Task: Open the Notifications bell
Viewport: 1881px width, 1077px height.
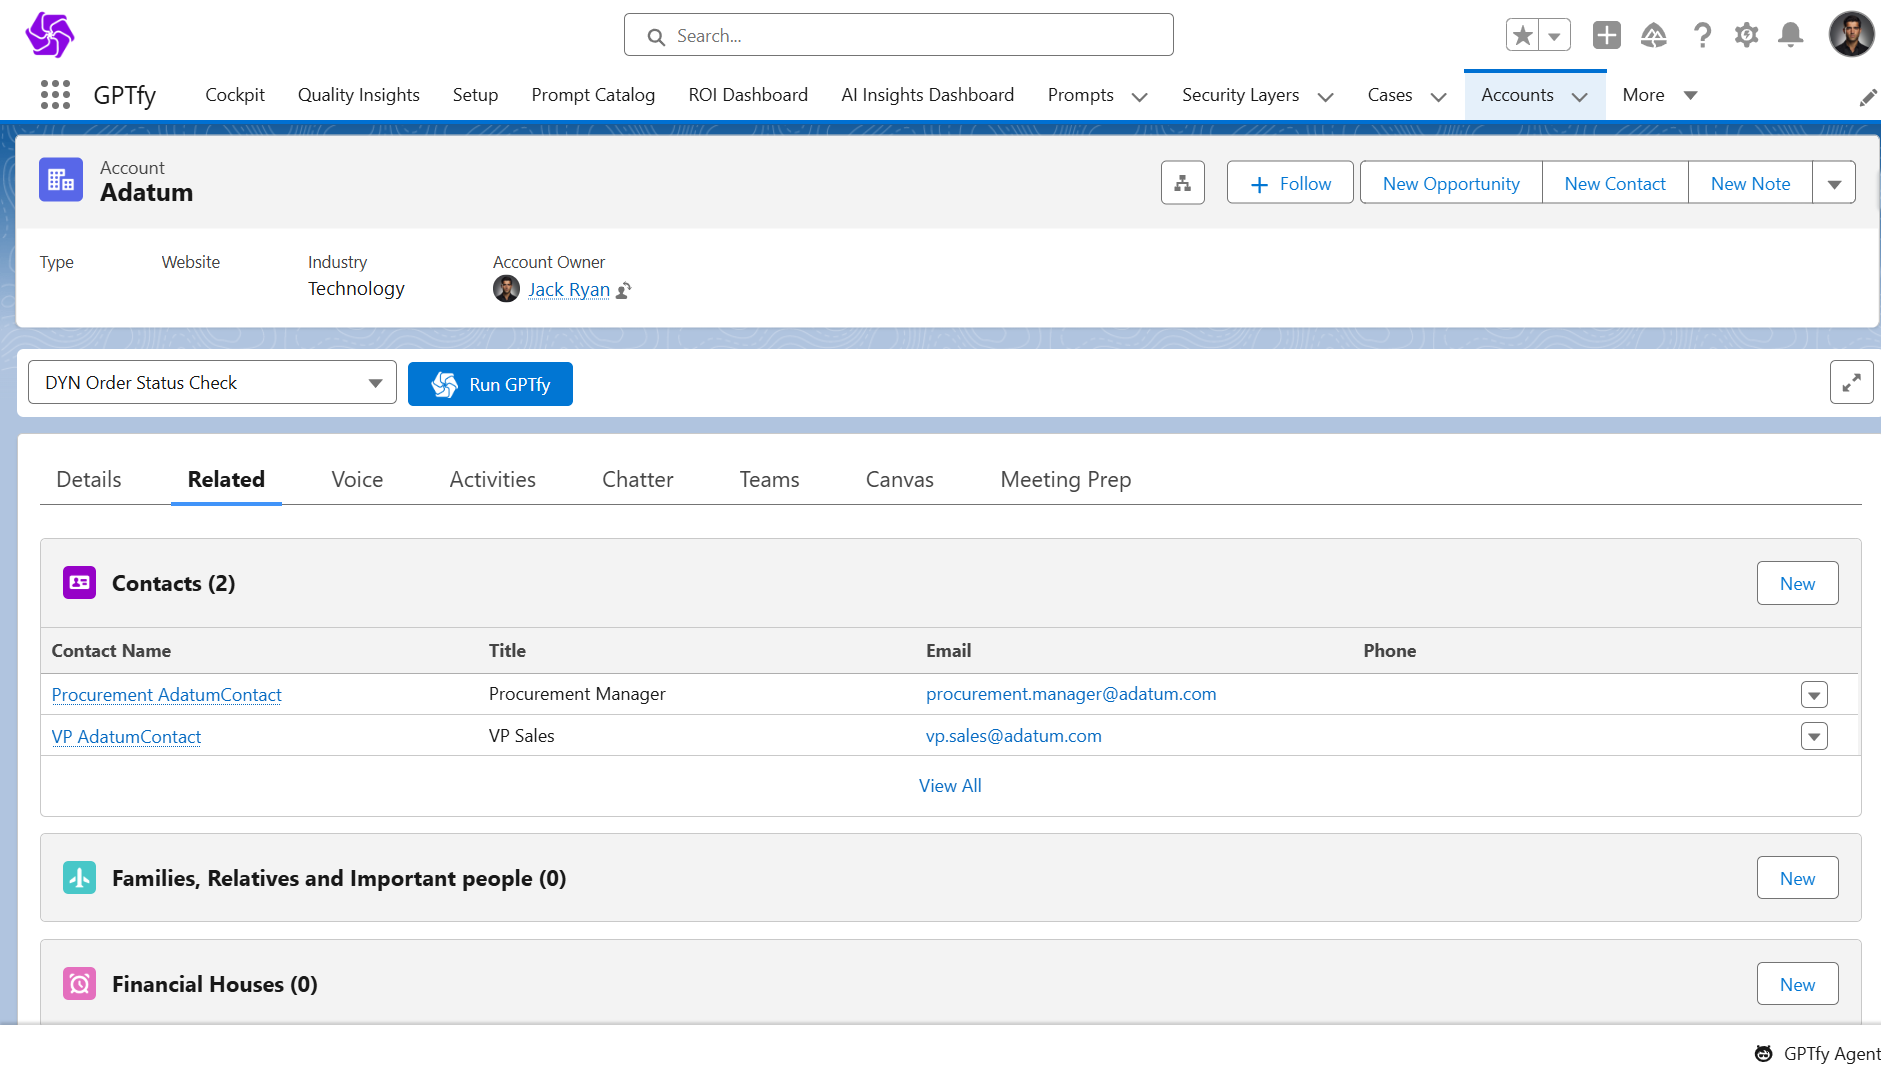Action: coord(1791,35)
